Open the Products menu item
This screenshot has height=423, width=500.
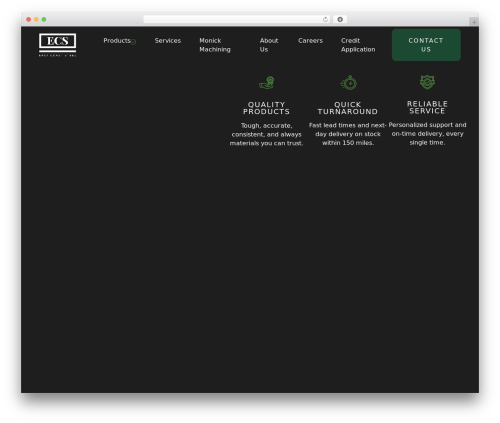(x=117, y=41)
